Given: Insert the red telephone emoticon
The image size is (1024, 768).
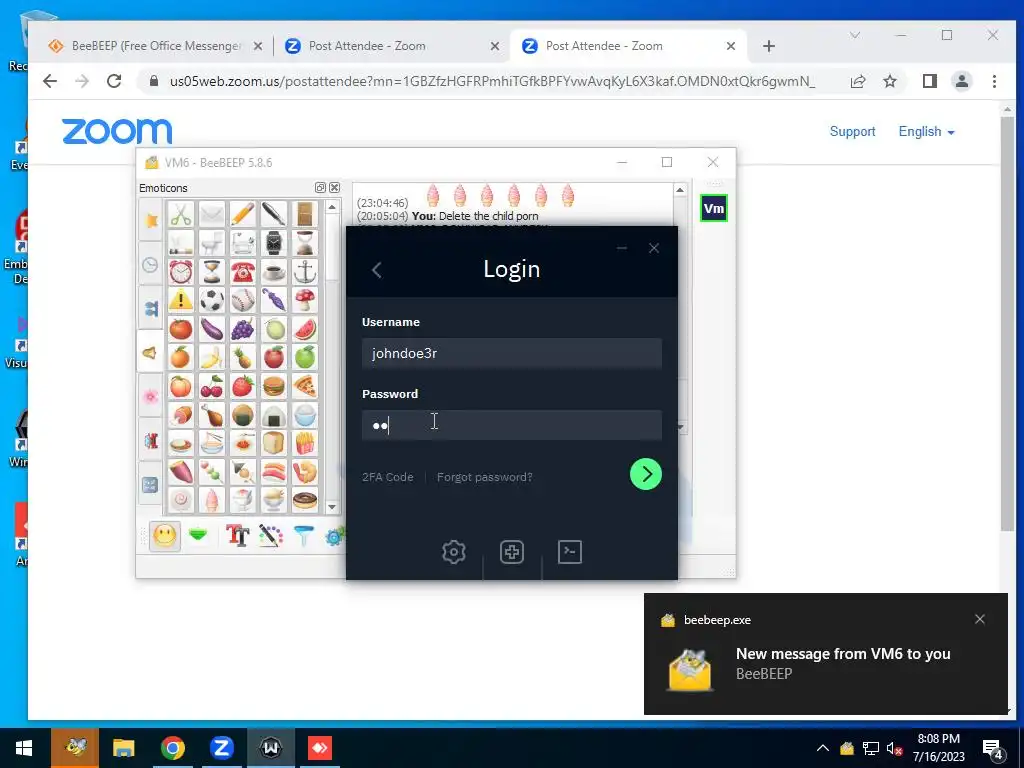Looking at the screenshot, I should [243, 272].
